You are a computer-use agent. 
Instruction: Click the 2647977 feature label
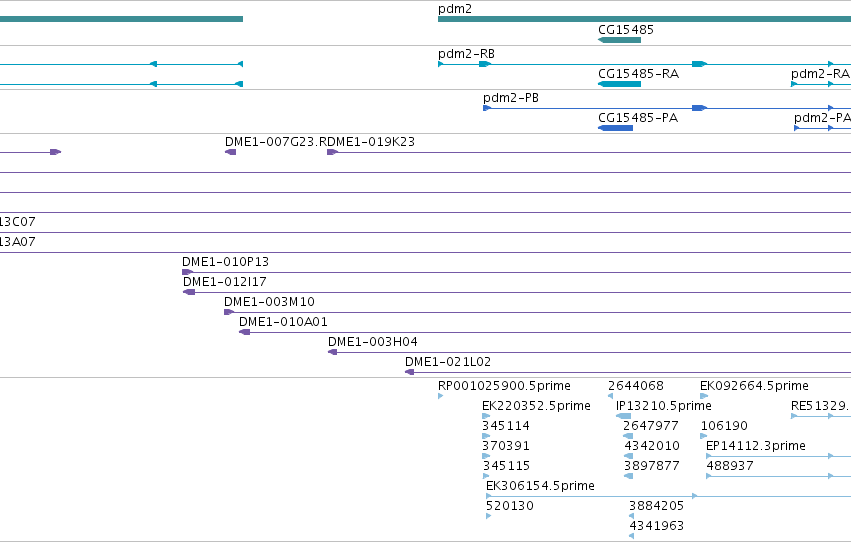[651, 426]
